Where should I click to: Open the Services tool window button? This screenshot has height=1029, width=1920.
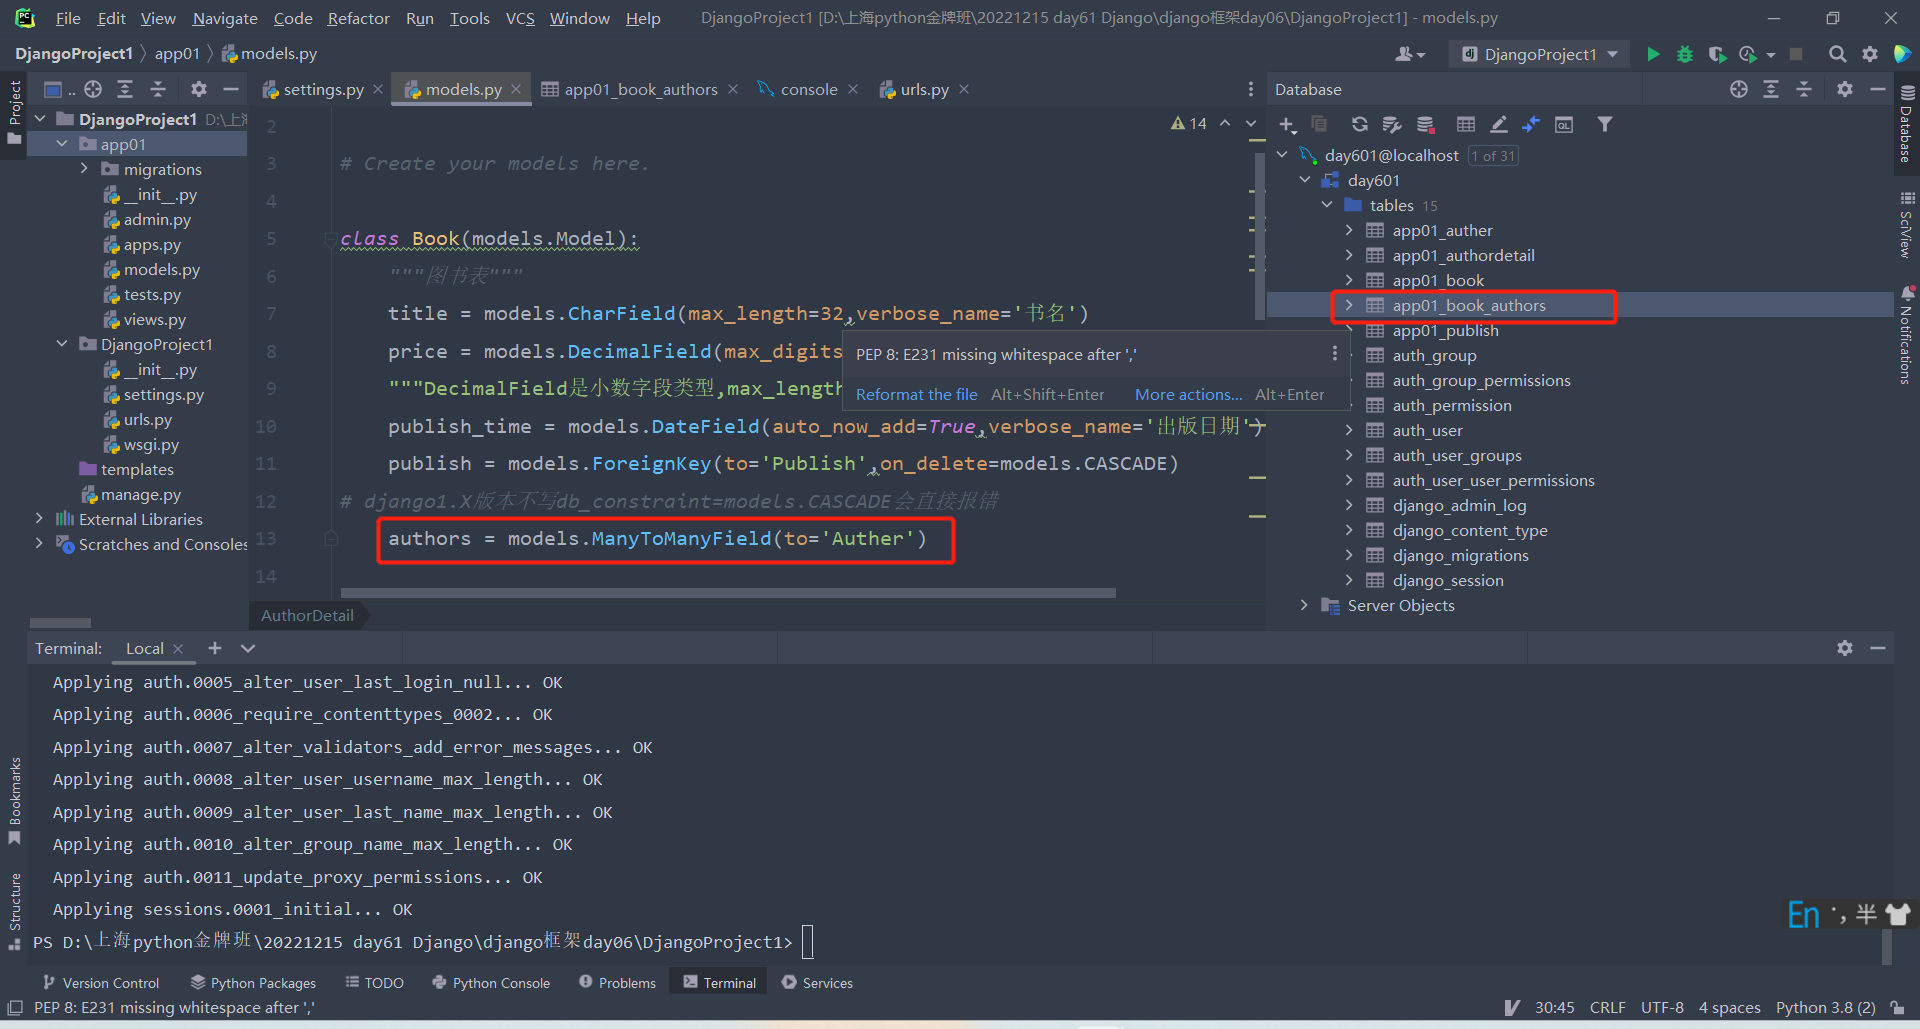click(x=818, y=983)
